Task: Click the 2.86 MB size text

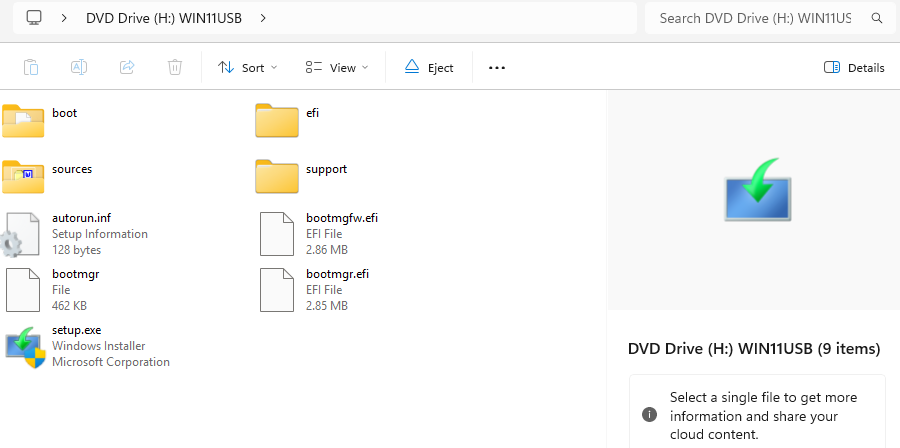Action: (x=327, y=250)
